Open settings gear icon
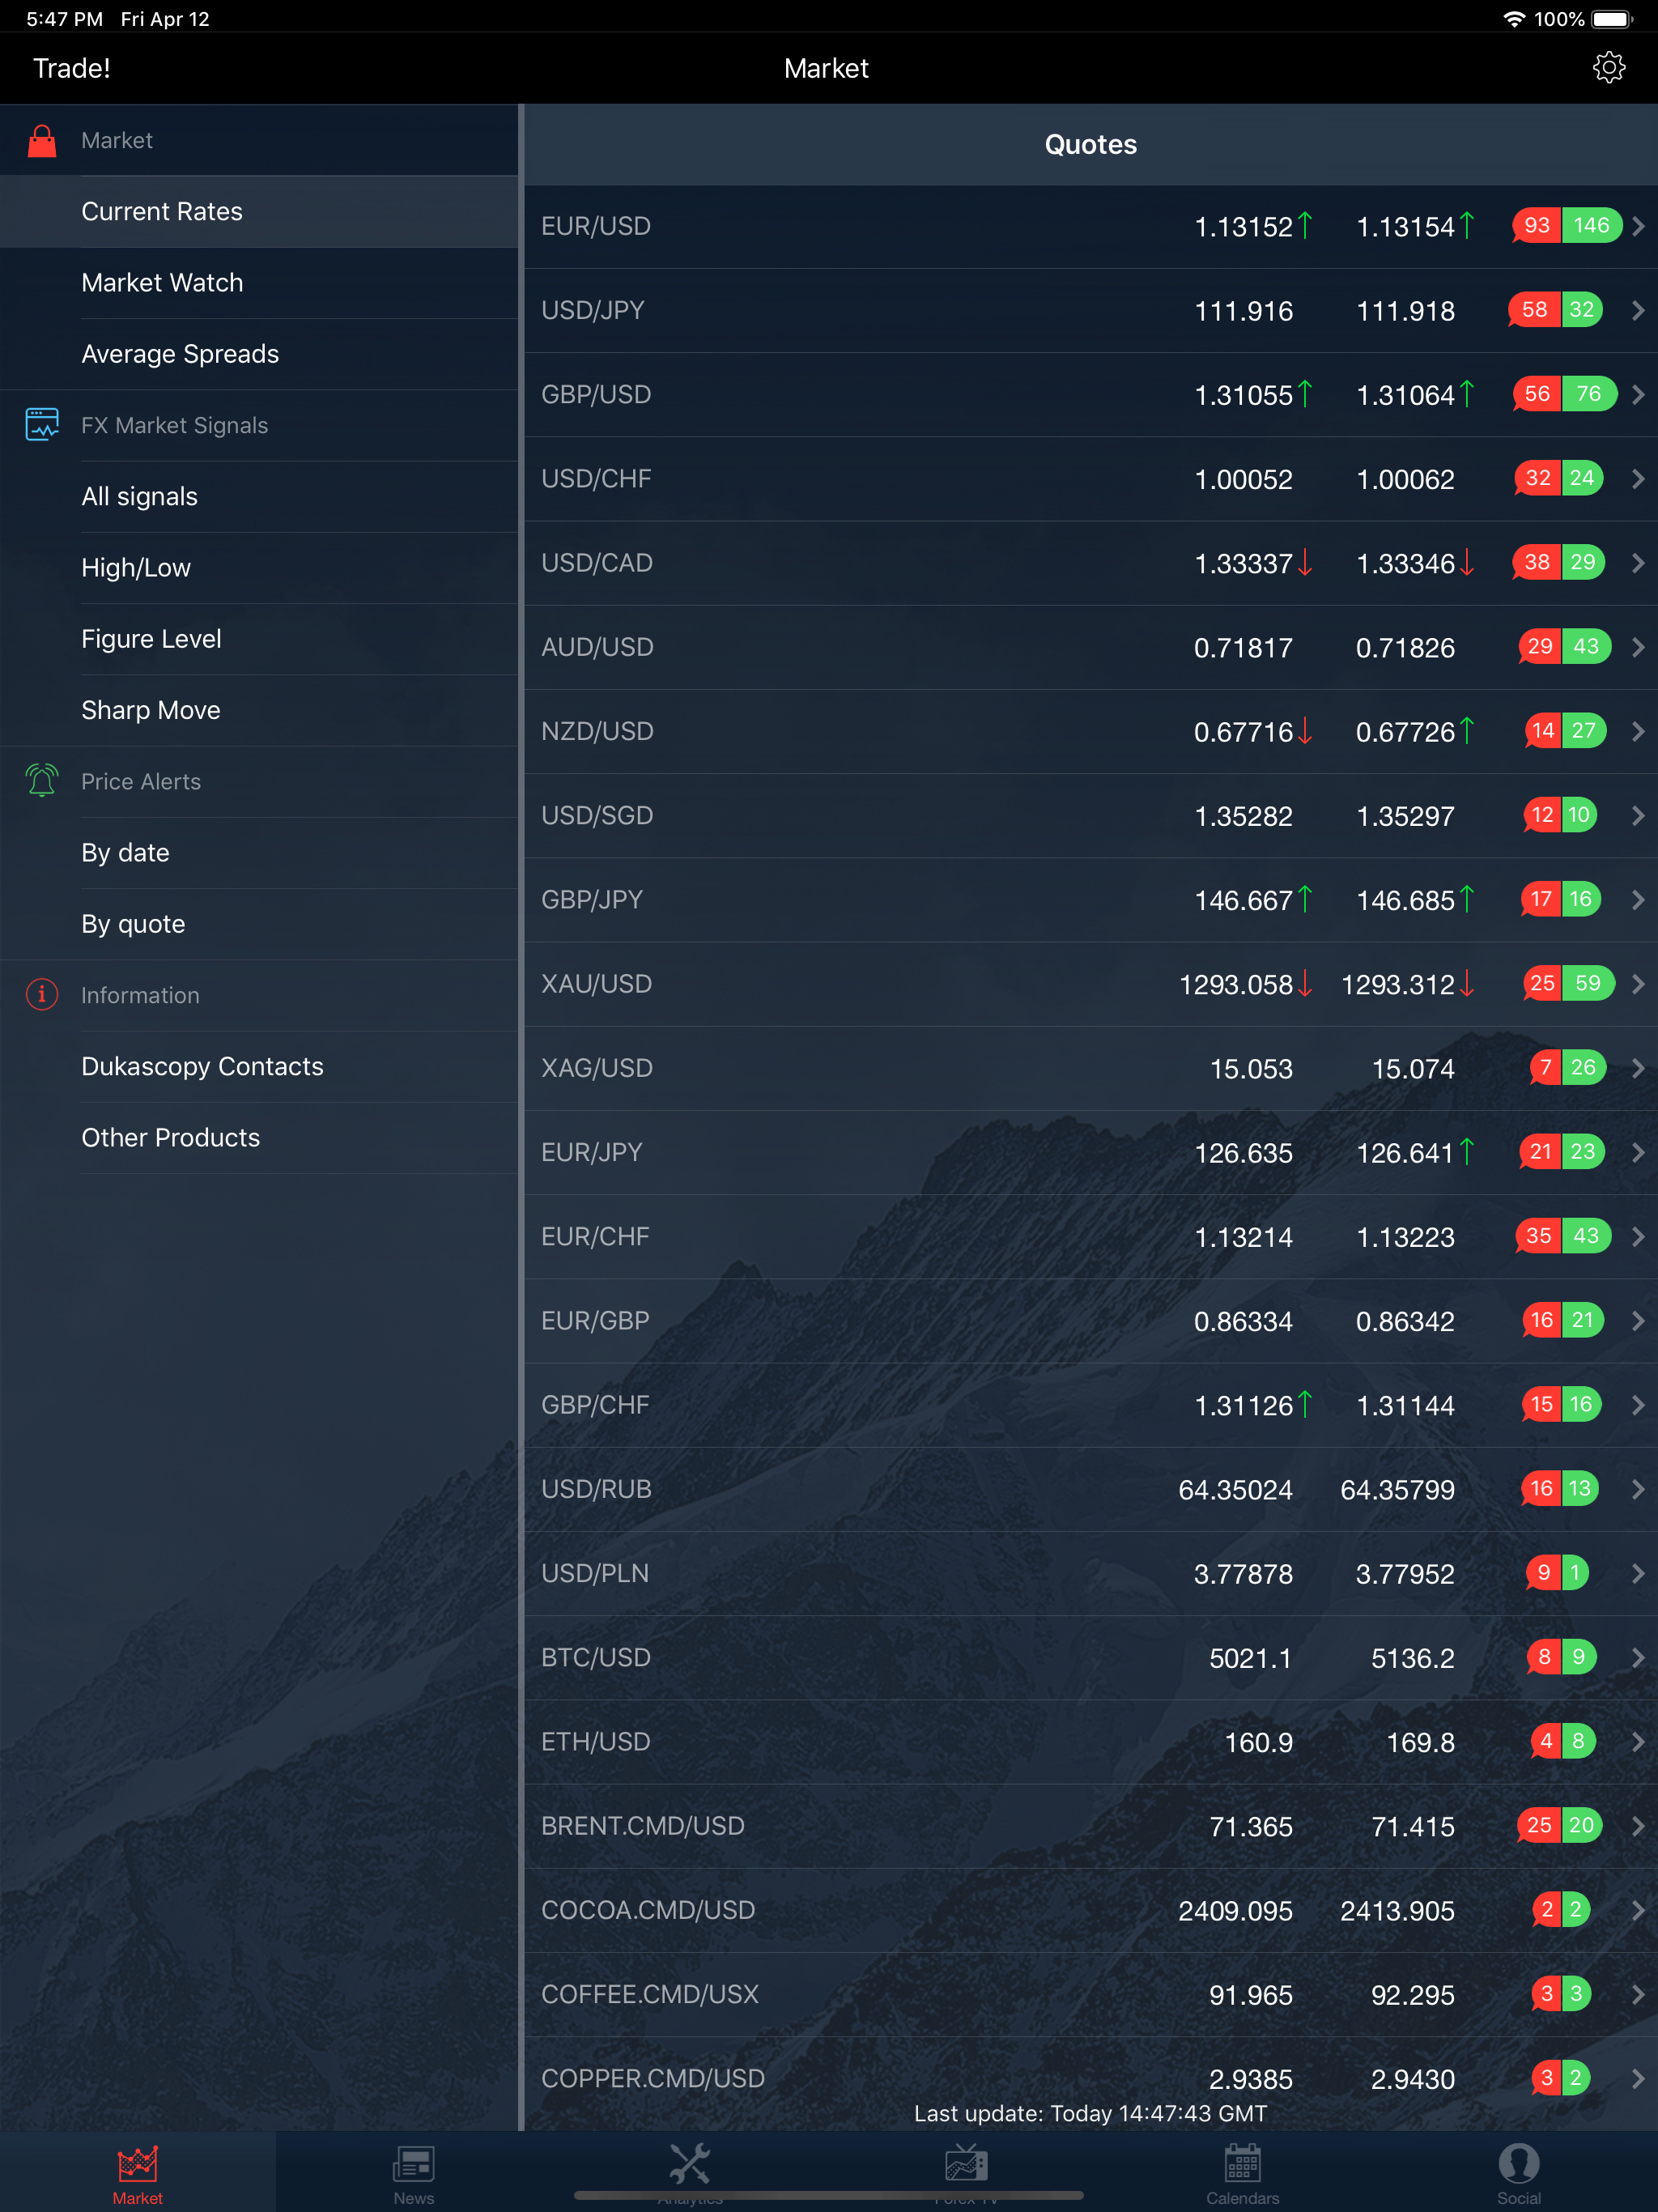This screenshot has width=1658, height=2212. 1608,68
